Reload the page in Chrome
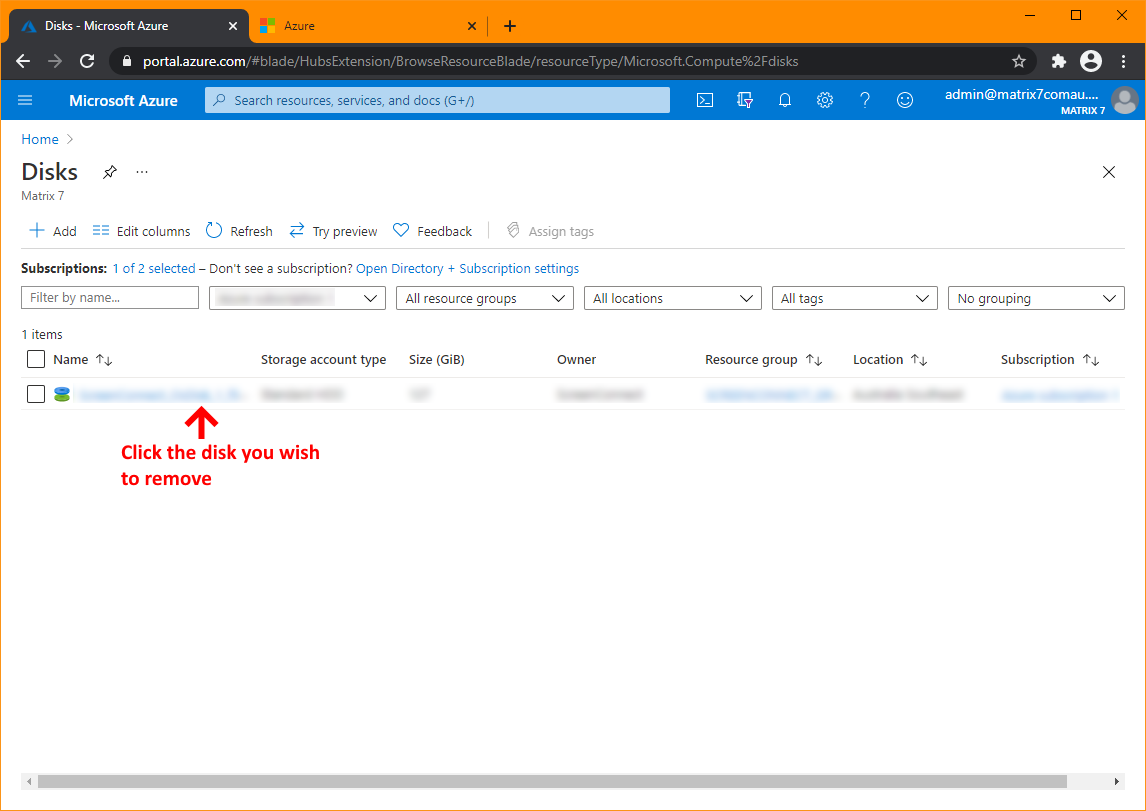This screenshot has height=811, width=1146. coord(87,61)
